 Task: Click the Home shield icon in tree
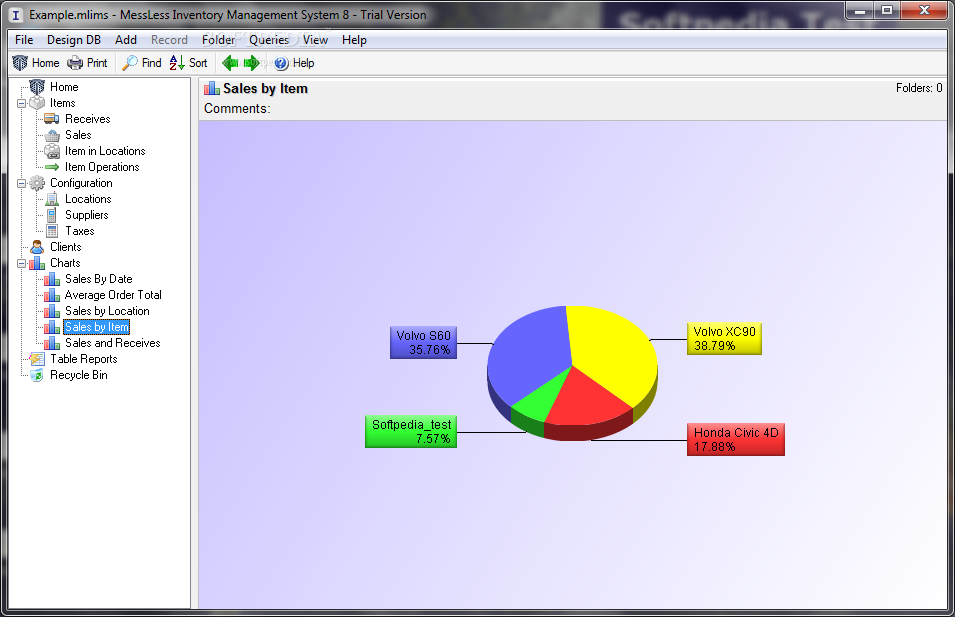click(x=37, y=87)
